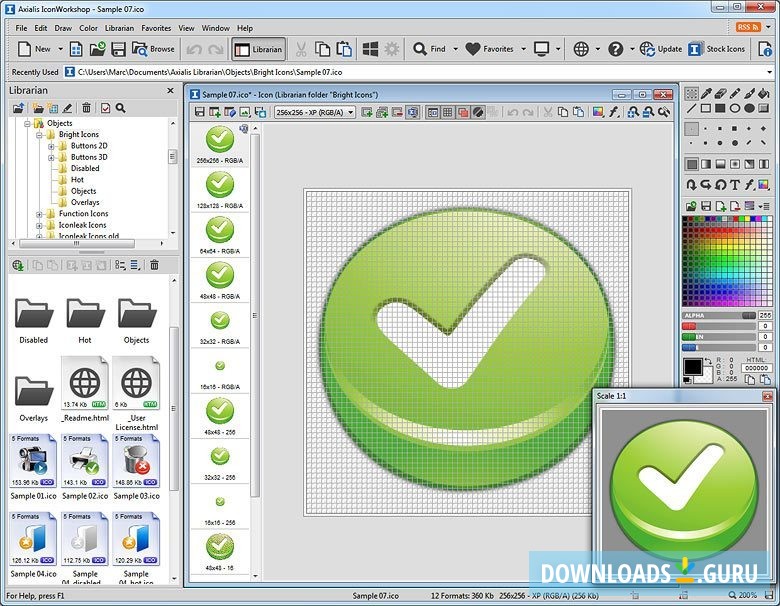The image size is (780, 606).
Task: Expand the Function Icons folder node
Action: (39, 214)
